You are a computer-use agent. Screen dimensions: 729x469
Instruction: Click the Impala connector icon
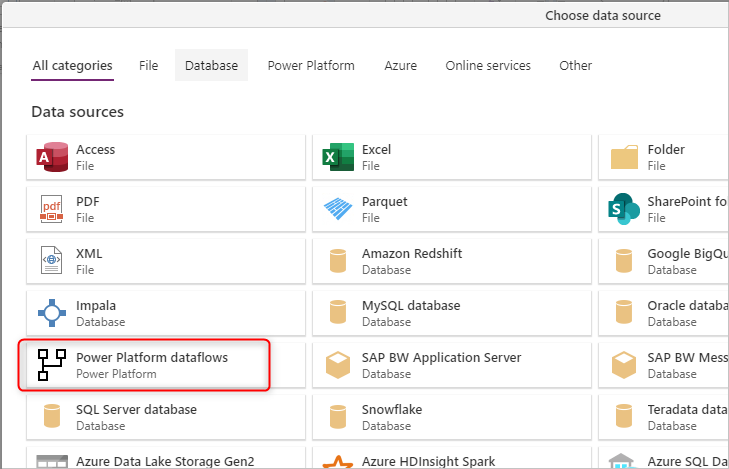pos(52,313)
